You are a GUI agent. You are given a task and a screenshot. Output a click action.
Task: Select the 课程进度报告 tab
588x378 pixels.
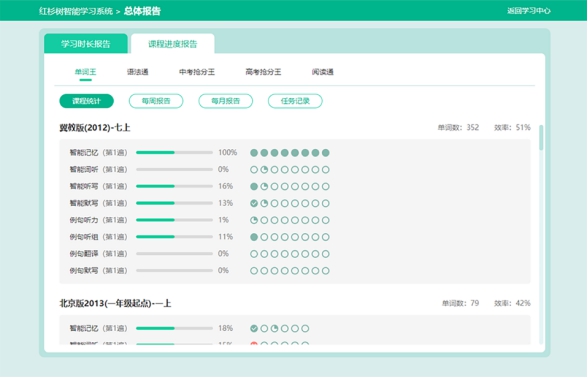[172, 44]
